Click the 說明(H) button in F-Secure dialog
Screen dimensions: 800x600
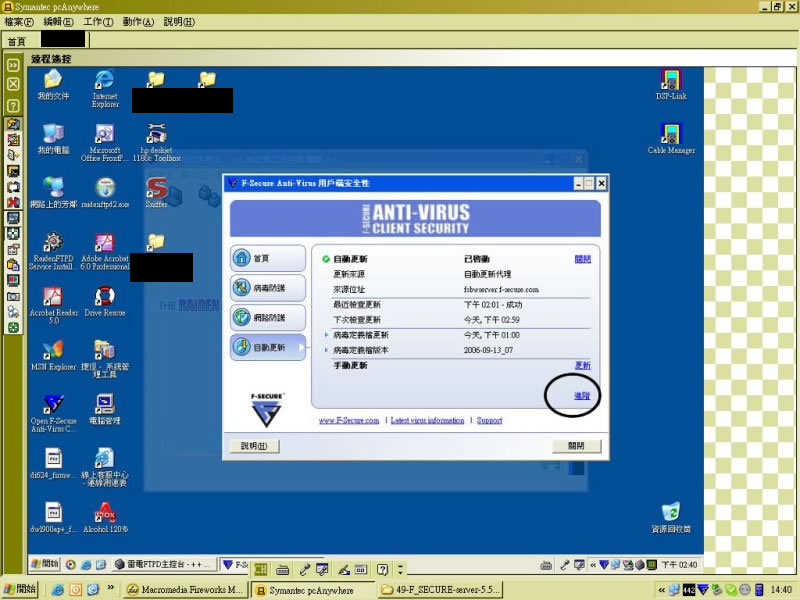(x=254, y=446)
